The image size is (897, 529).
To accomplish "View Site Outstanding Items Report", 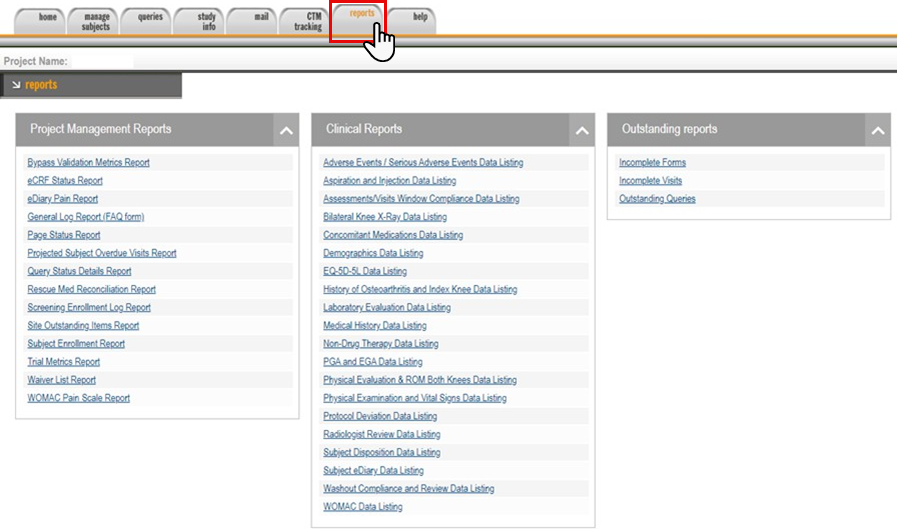I will tap(83, 325).
